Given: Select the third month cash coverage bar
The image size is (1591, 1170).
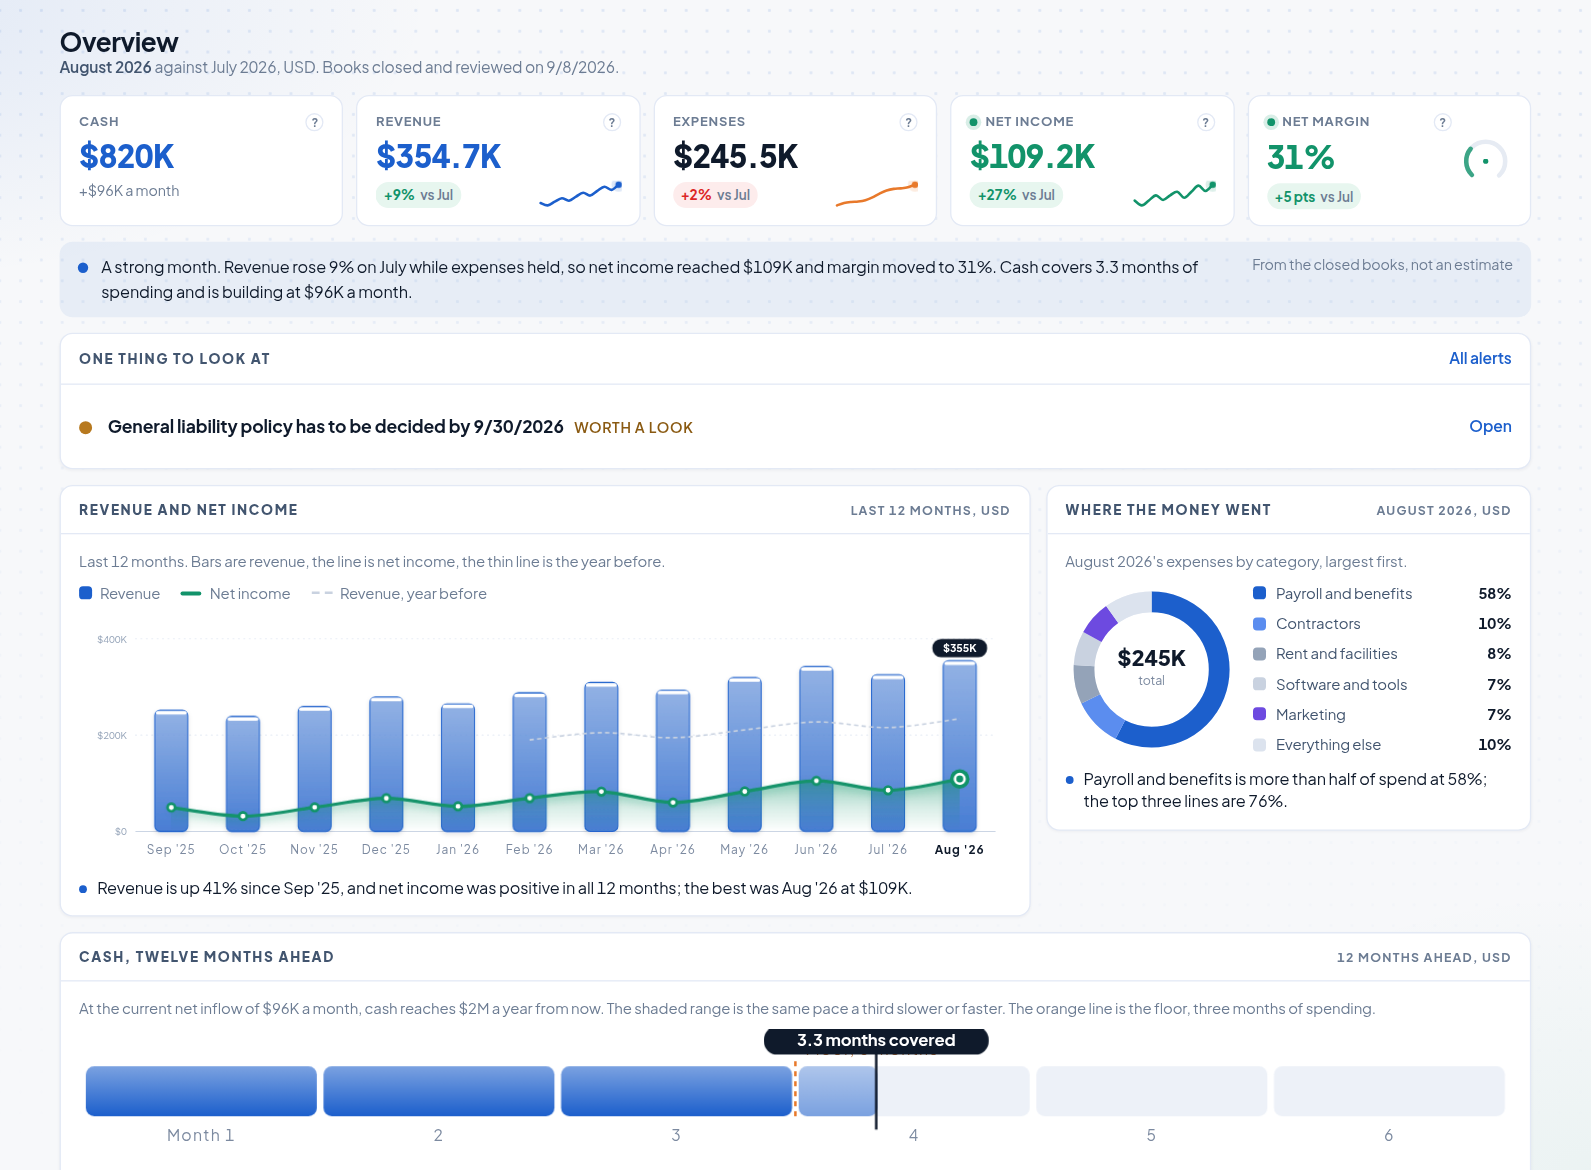Looking at the screenshot, I should coord(676,1091).
